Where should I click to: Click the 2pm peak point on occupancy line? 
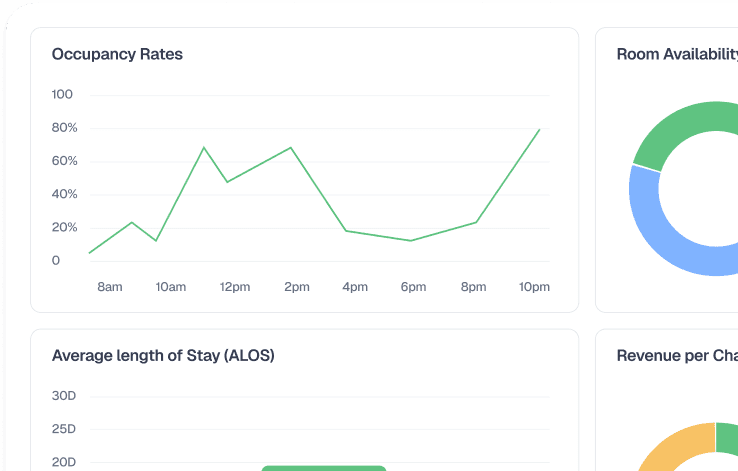coord(291,148)
